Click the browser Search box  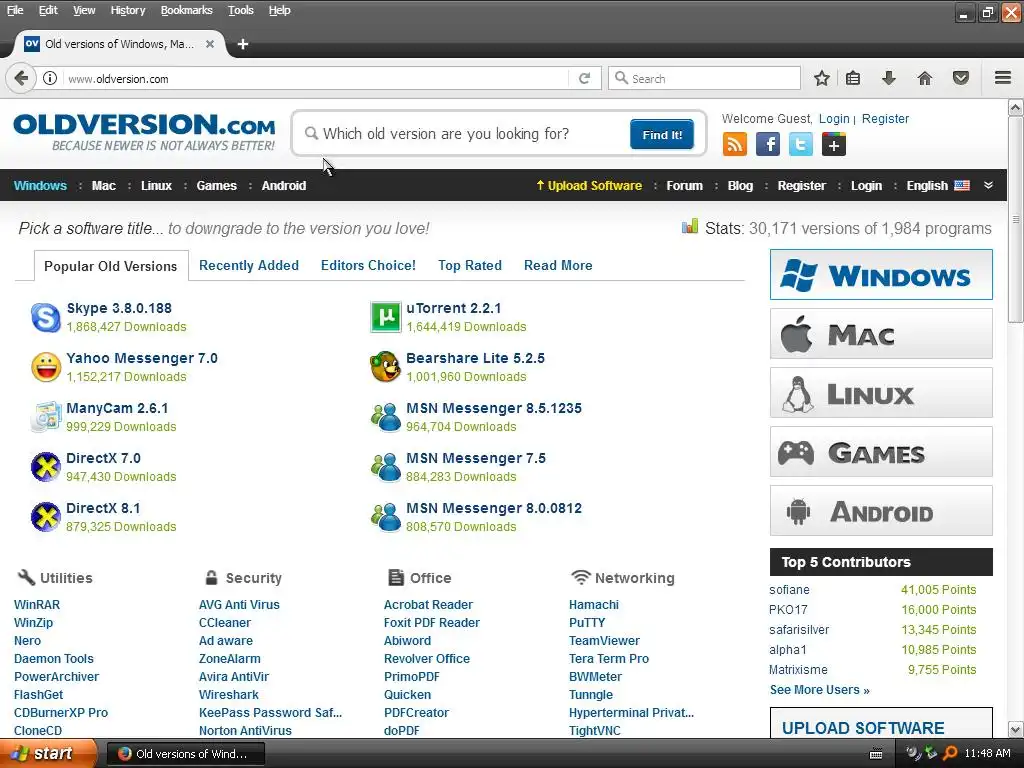tap(704, 78)
